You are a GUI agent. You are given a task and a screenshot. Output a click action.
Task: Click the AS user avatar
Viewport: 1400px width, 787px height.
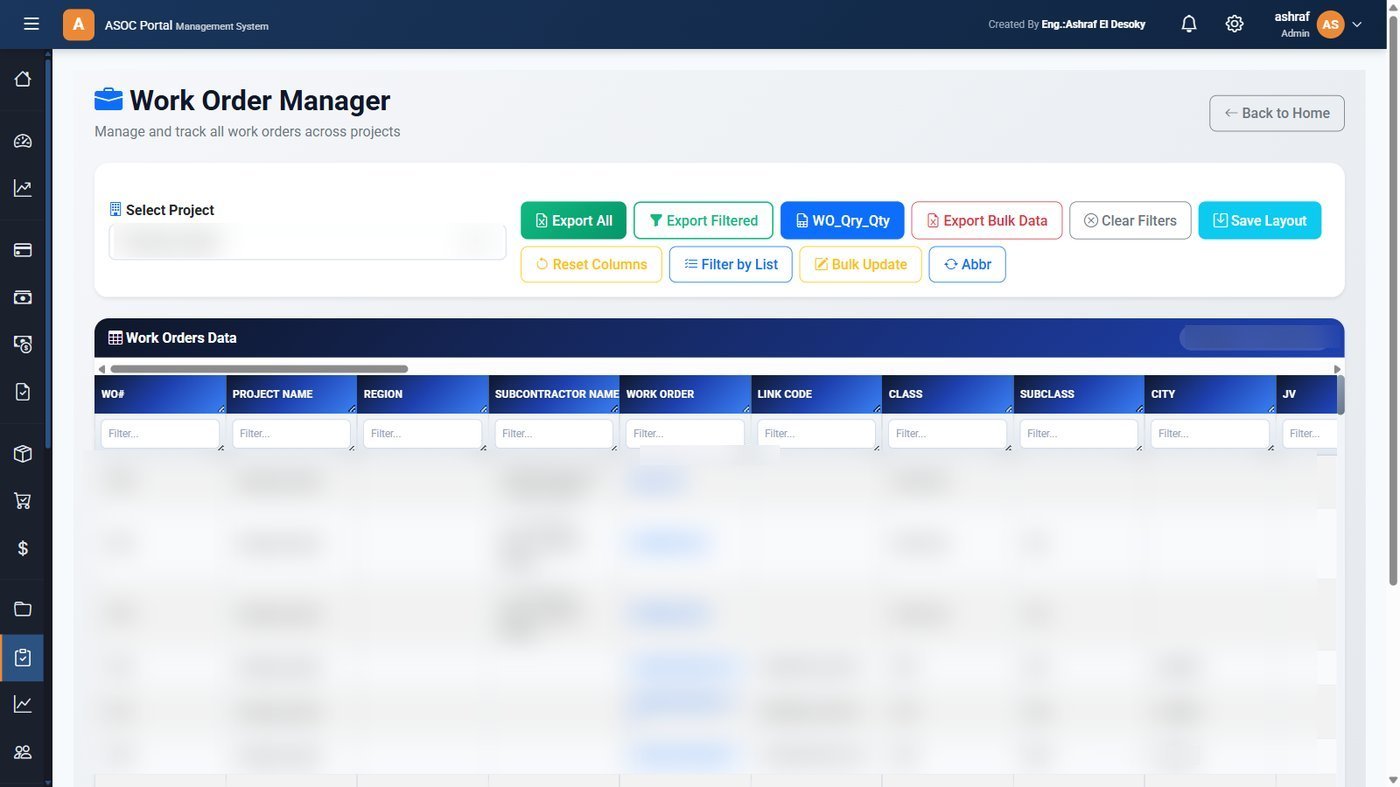point(1330,24)
